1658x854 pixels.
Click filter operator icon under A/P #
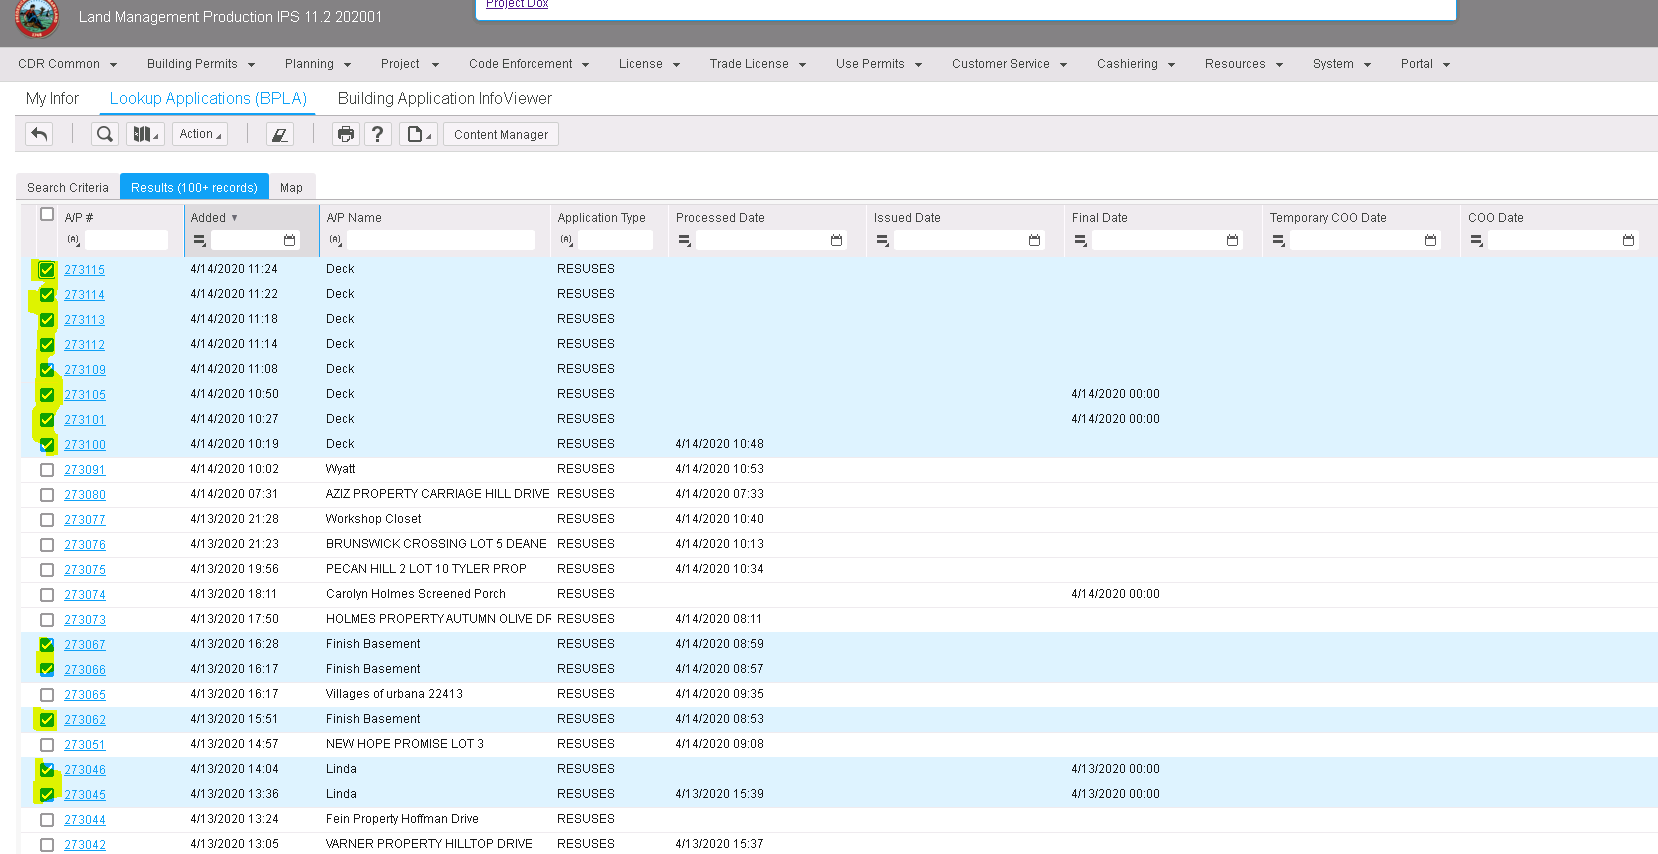click(x=74, y=240)
